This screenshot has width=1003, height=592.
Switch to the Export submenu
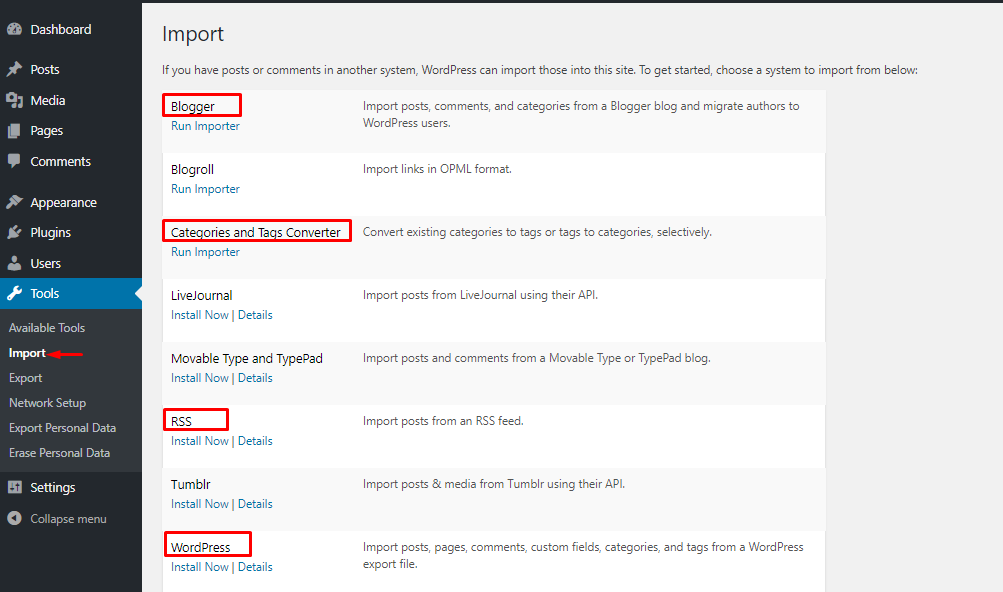(x=25, y=377)
